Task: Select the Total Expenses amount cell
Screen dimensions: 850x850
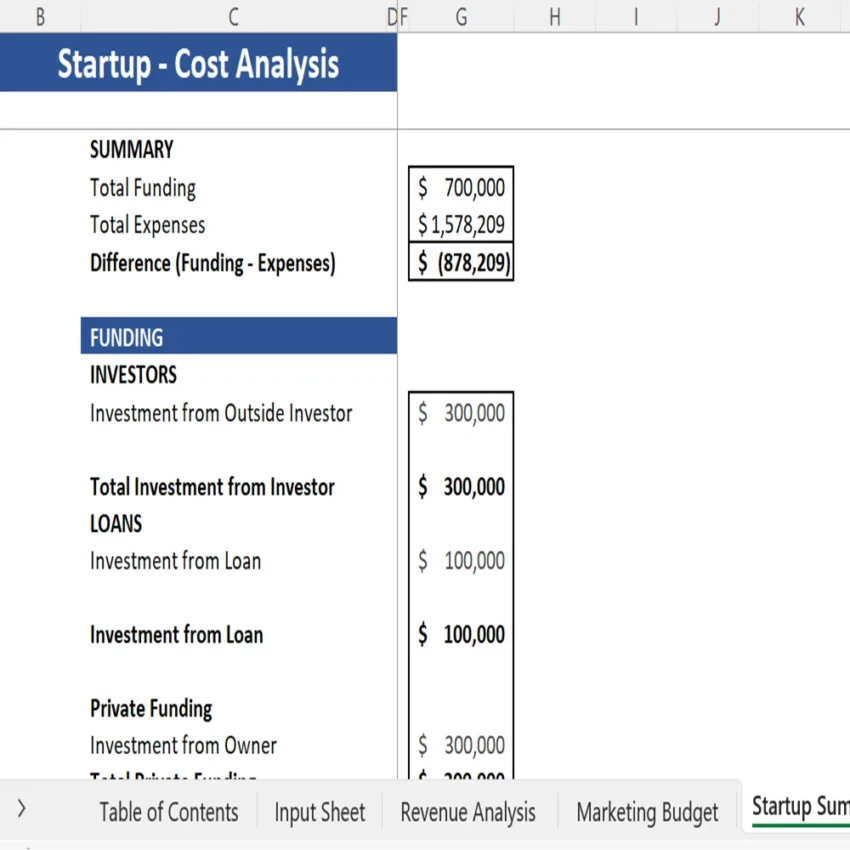Action: tap(461, 225)
